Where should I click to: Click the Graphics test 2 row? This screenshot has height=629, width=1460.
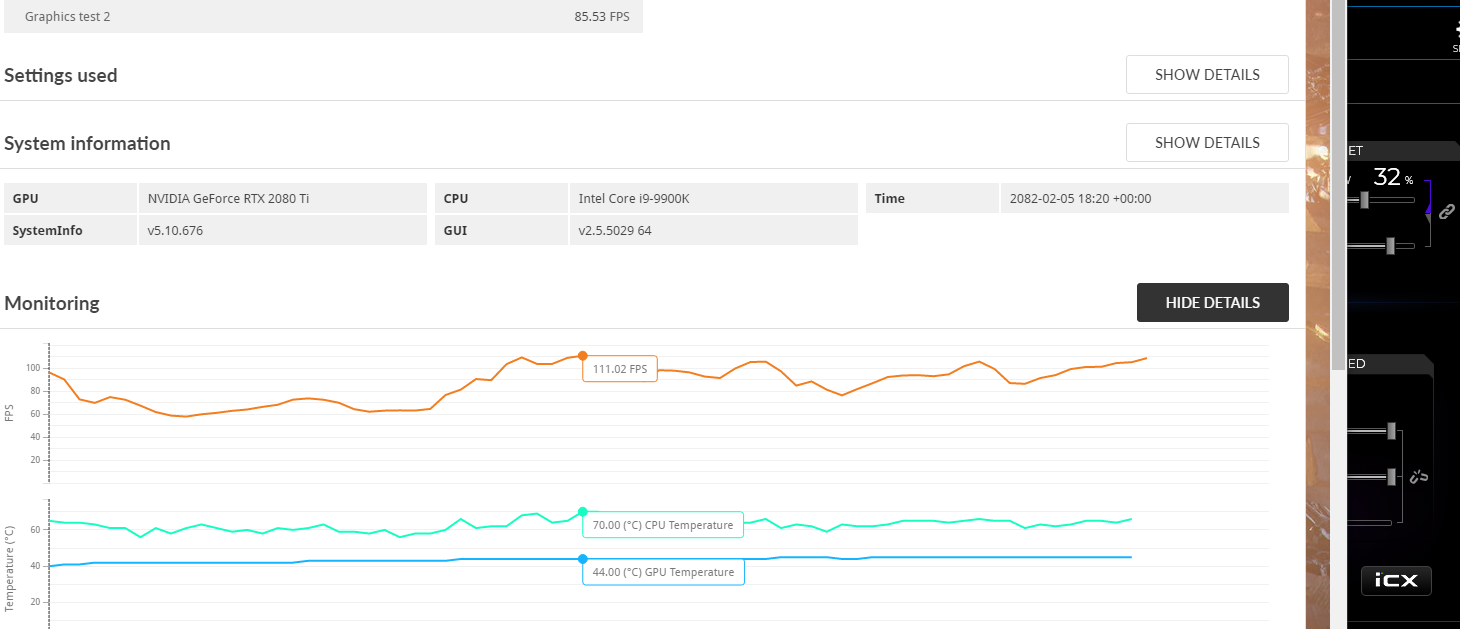(x=323, y=16)
